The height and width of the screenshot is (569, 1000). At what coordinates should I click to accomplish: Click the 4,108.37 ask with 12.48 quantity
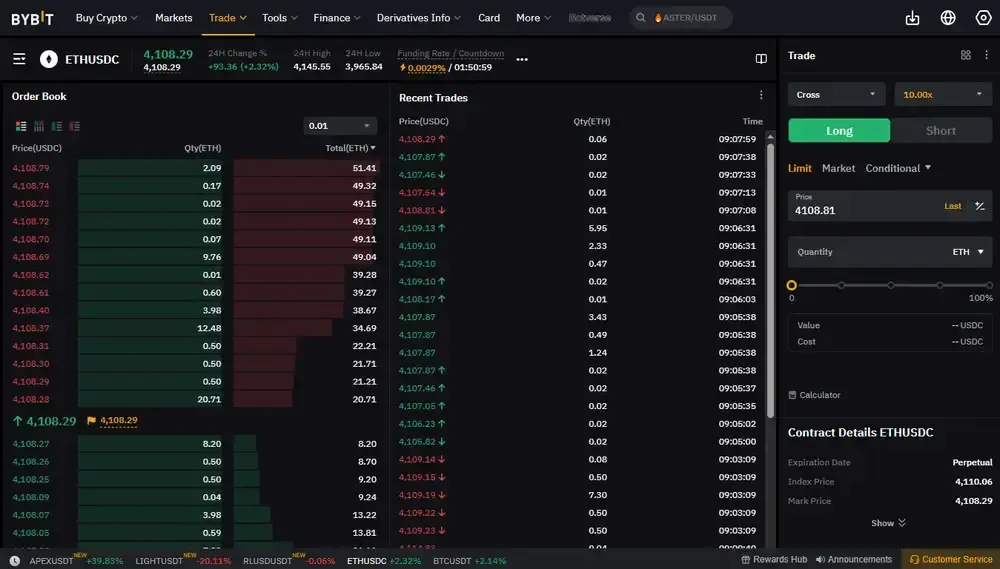tap(195, 328)
